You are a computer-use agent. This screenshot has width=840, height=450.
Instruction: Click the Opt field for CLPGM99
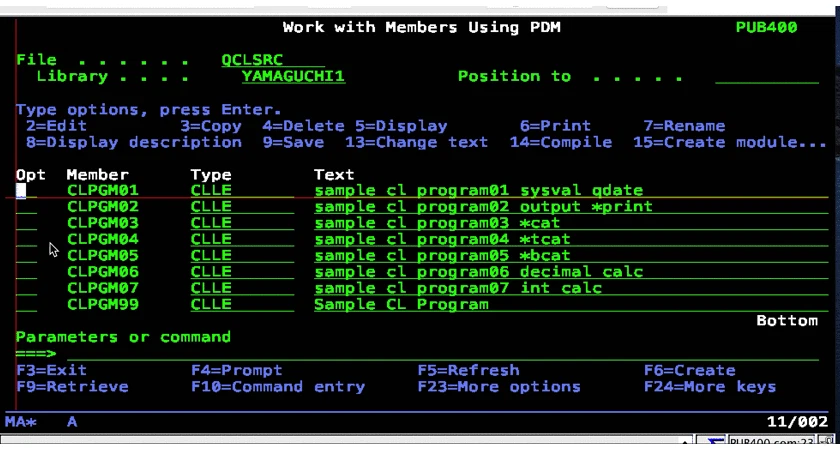coord(26,304)
